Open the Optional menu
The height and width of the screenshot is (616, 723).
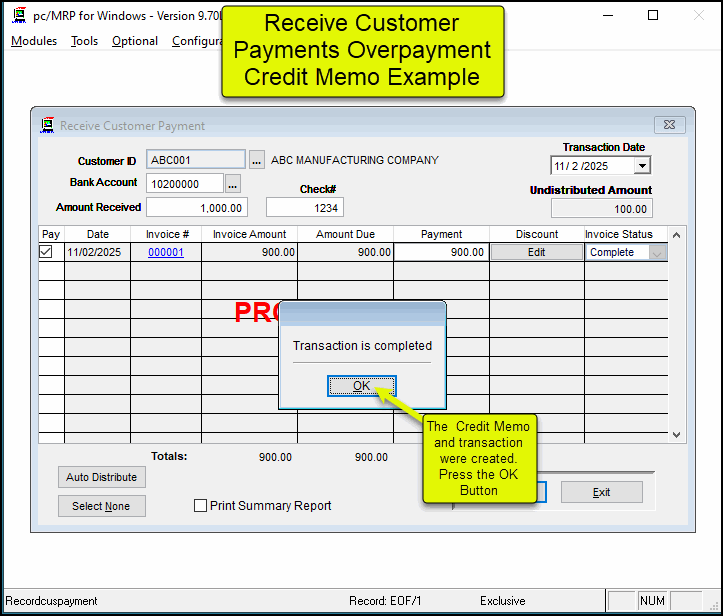click(135, 41)
